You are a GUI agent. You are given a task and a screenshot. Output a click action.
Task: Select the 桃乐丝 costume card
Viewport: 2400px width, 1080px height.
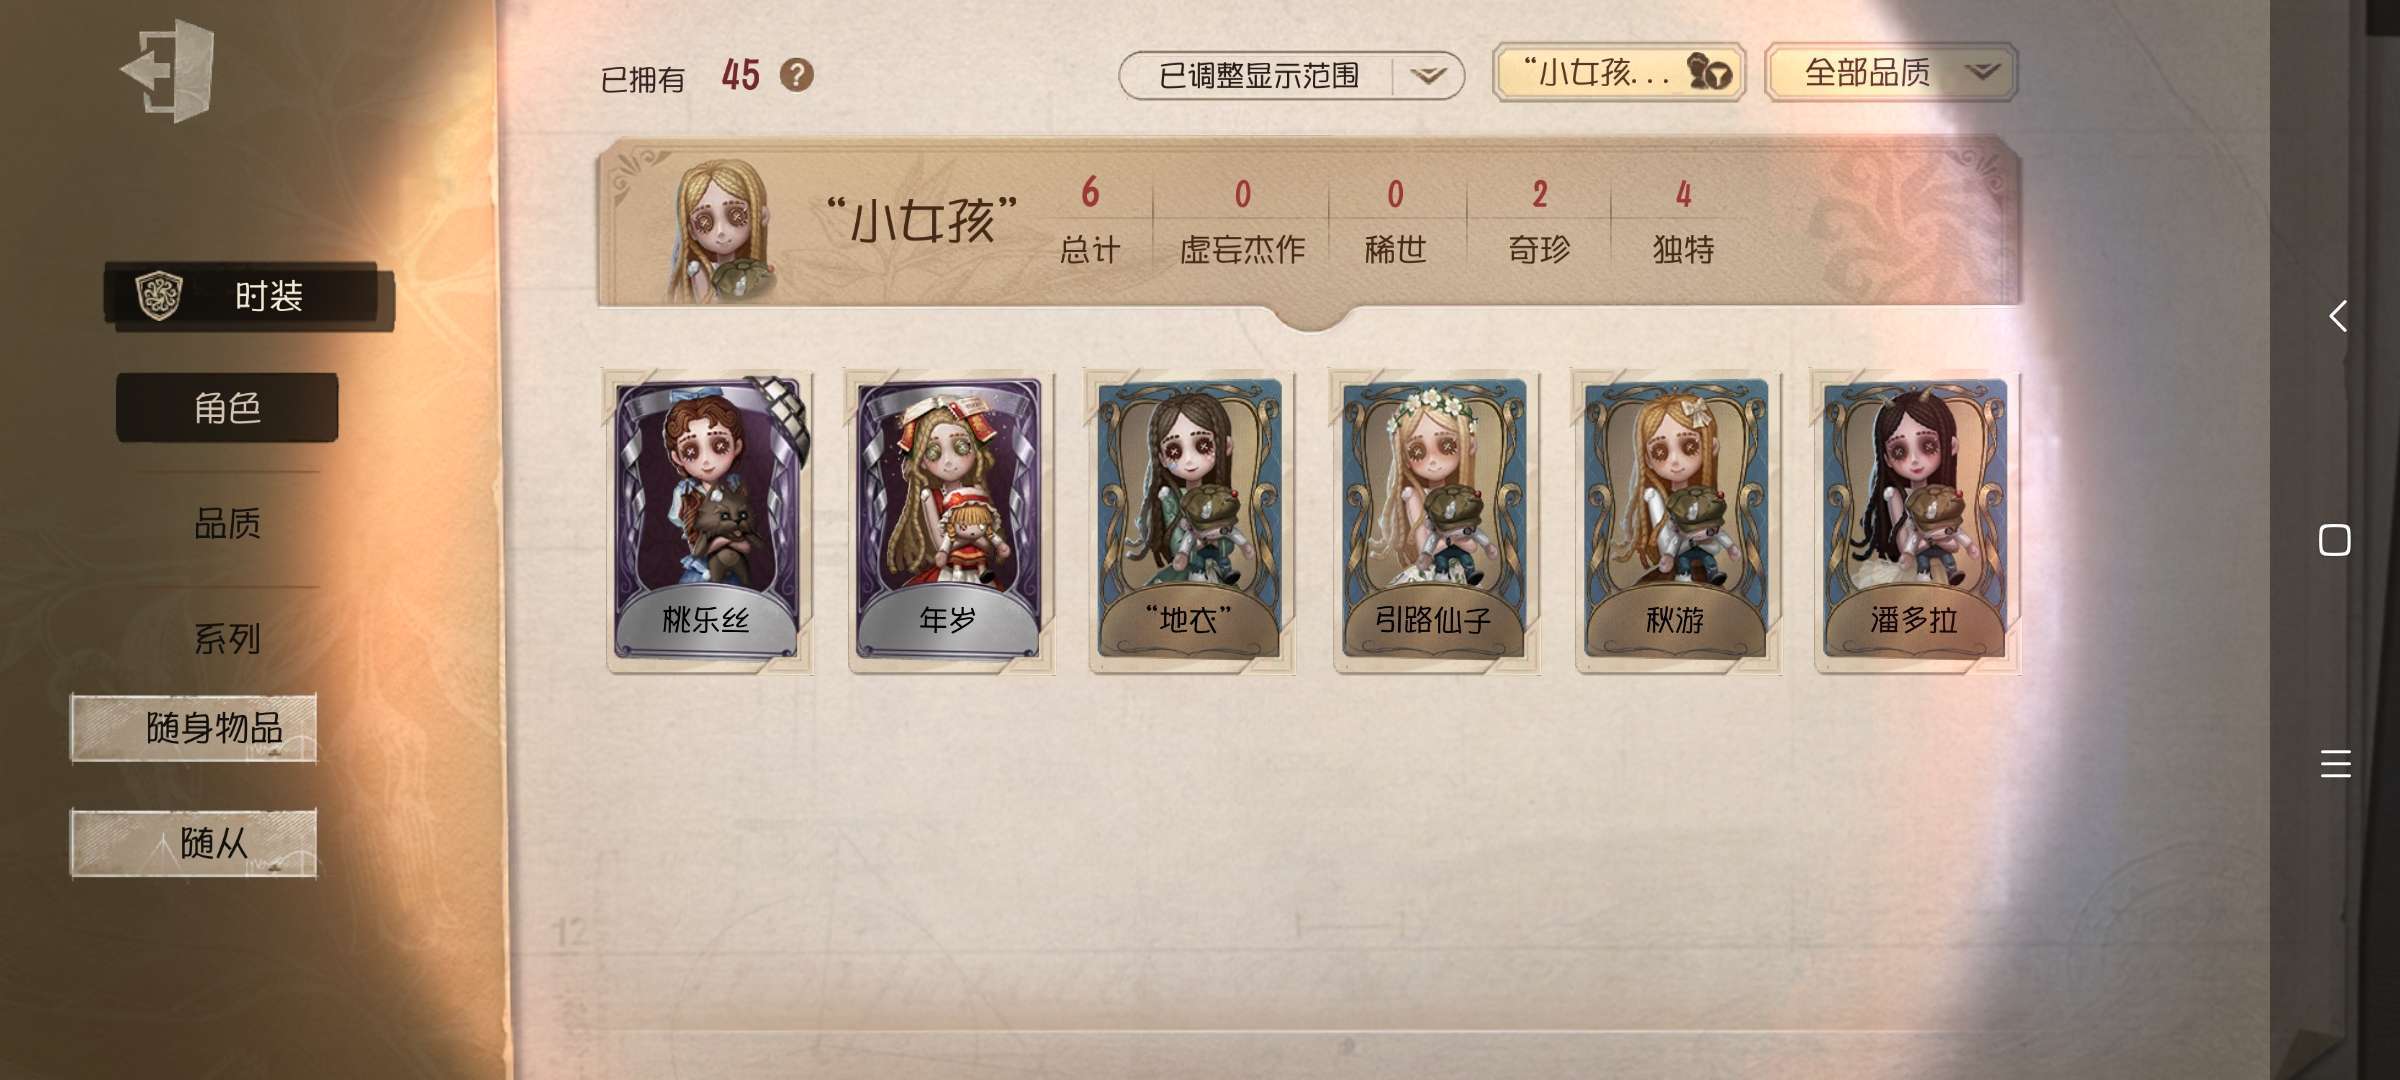[708, 522]
